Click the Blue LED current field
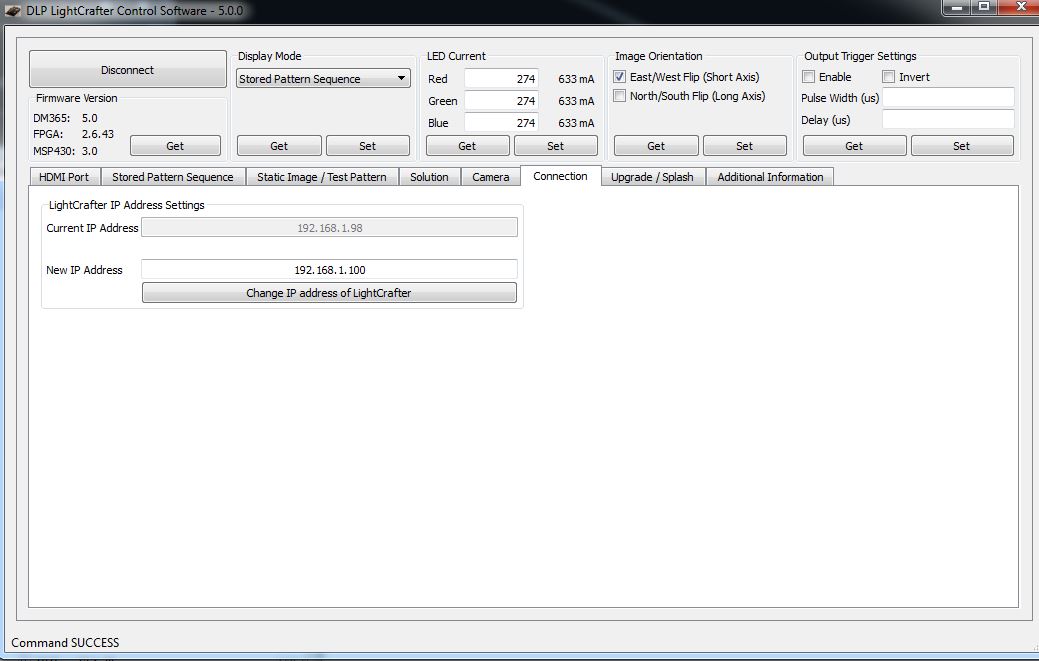 pos(501,123)
